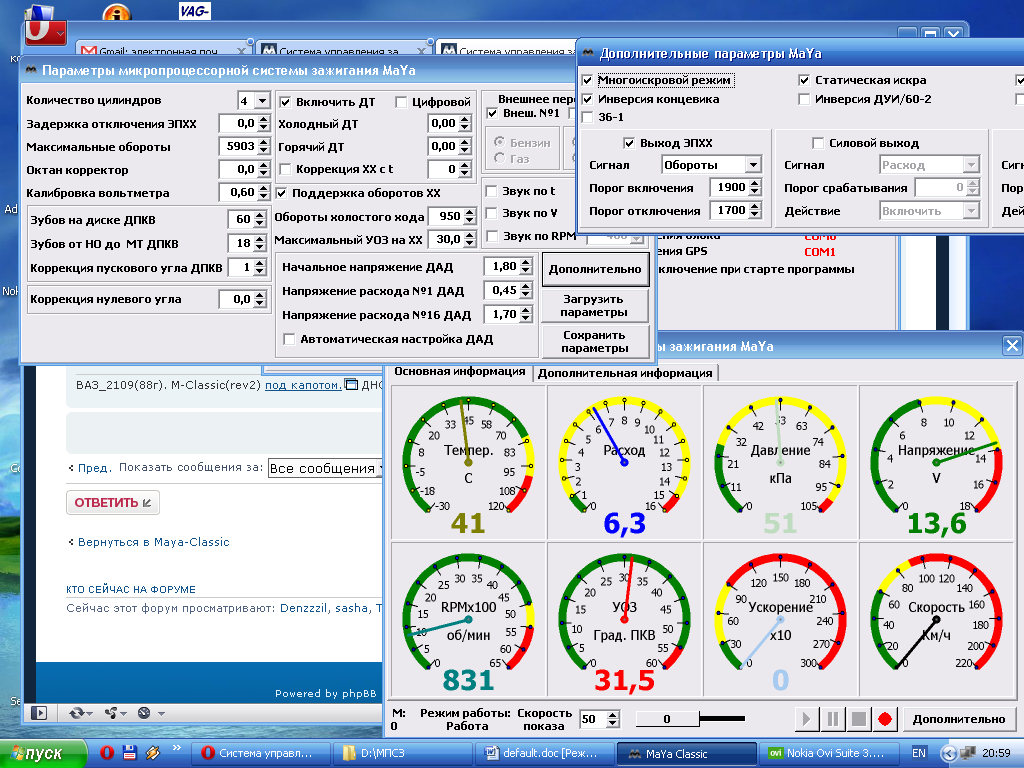
Task: Follow the Вернуться в Maya-Classic link
Action: pos(153,542)
